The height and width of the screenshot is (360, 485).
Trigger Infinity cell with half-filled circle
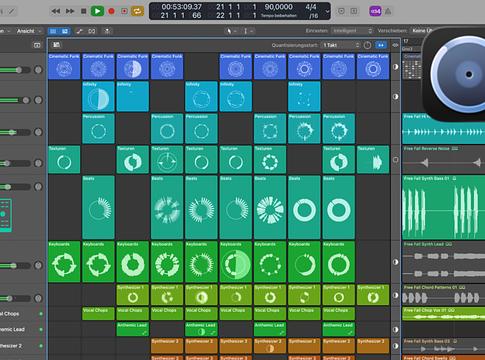pos(98,96)
